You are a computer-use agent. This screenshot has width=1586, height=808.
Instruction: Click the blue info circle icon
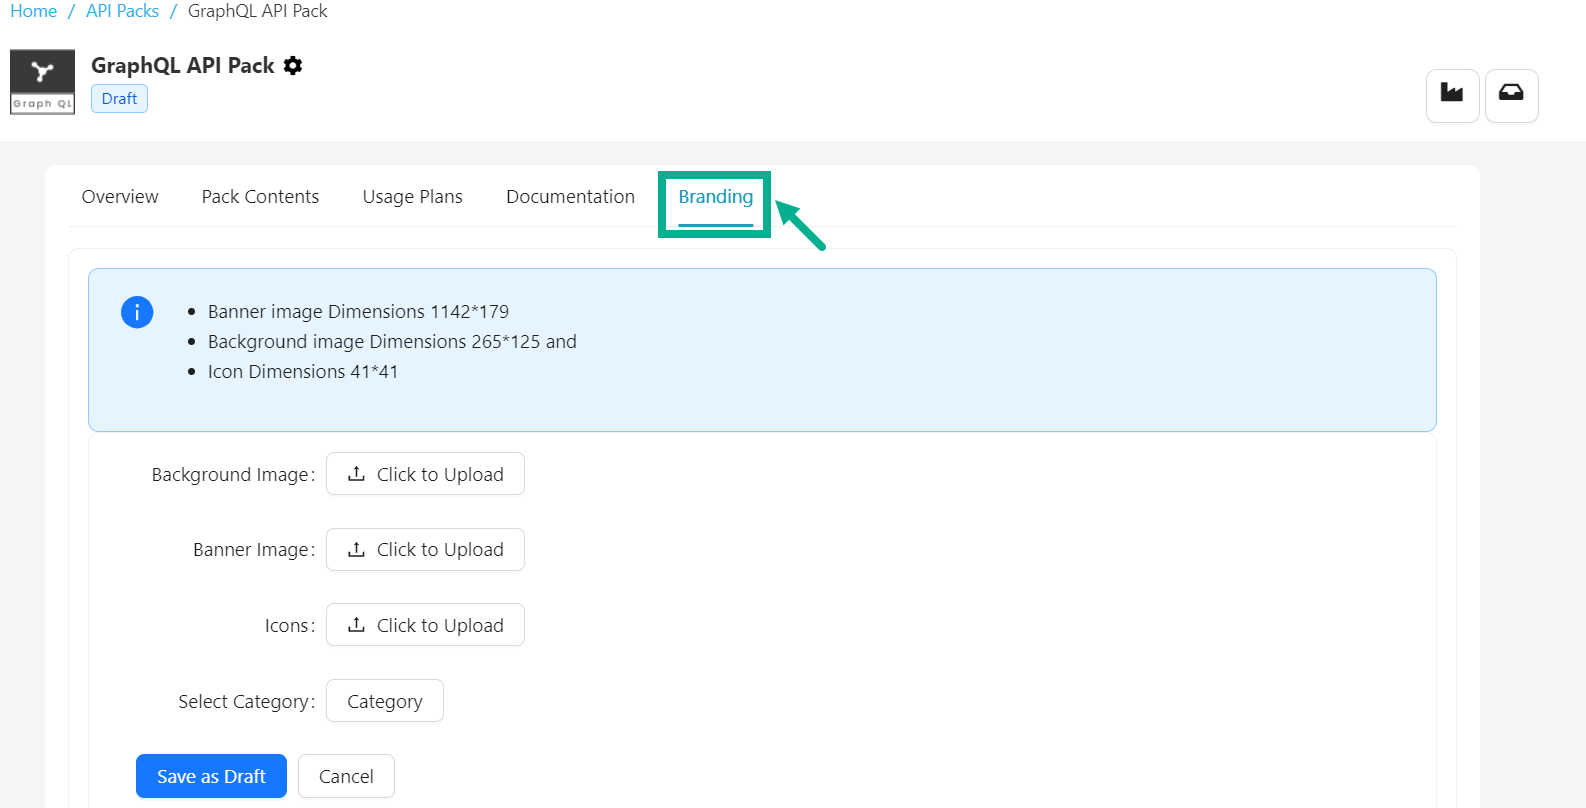pos(137,312)
